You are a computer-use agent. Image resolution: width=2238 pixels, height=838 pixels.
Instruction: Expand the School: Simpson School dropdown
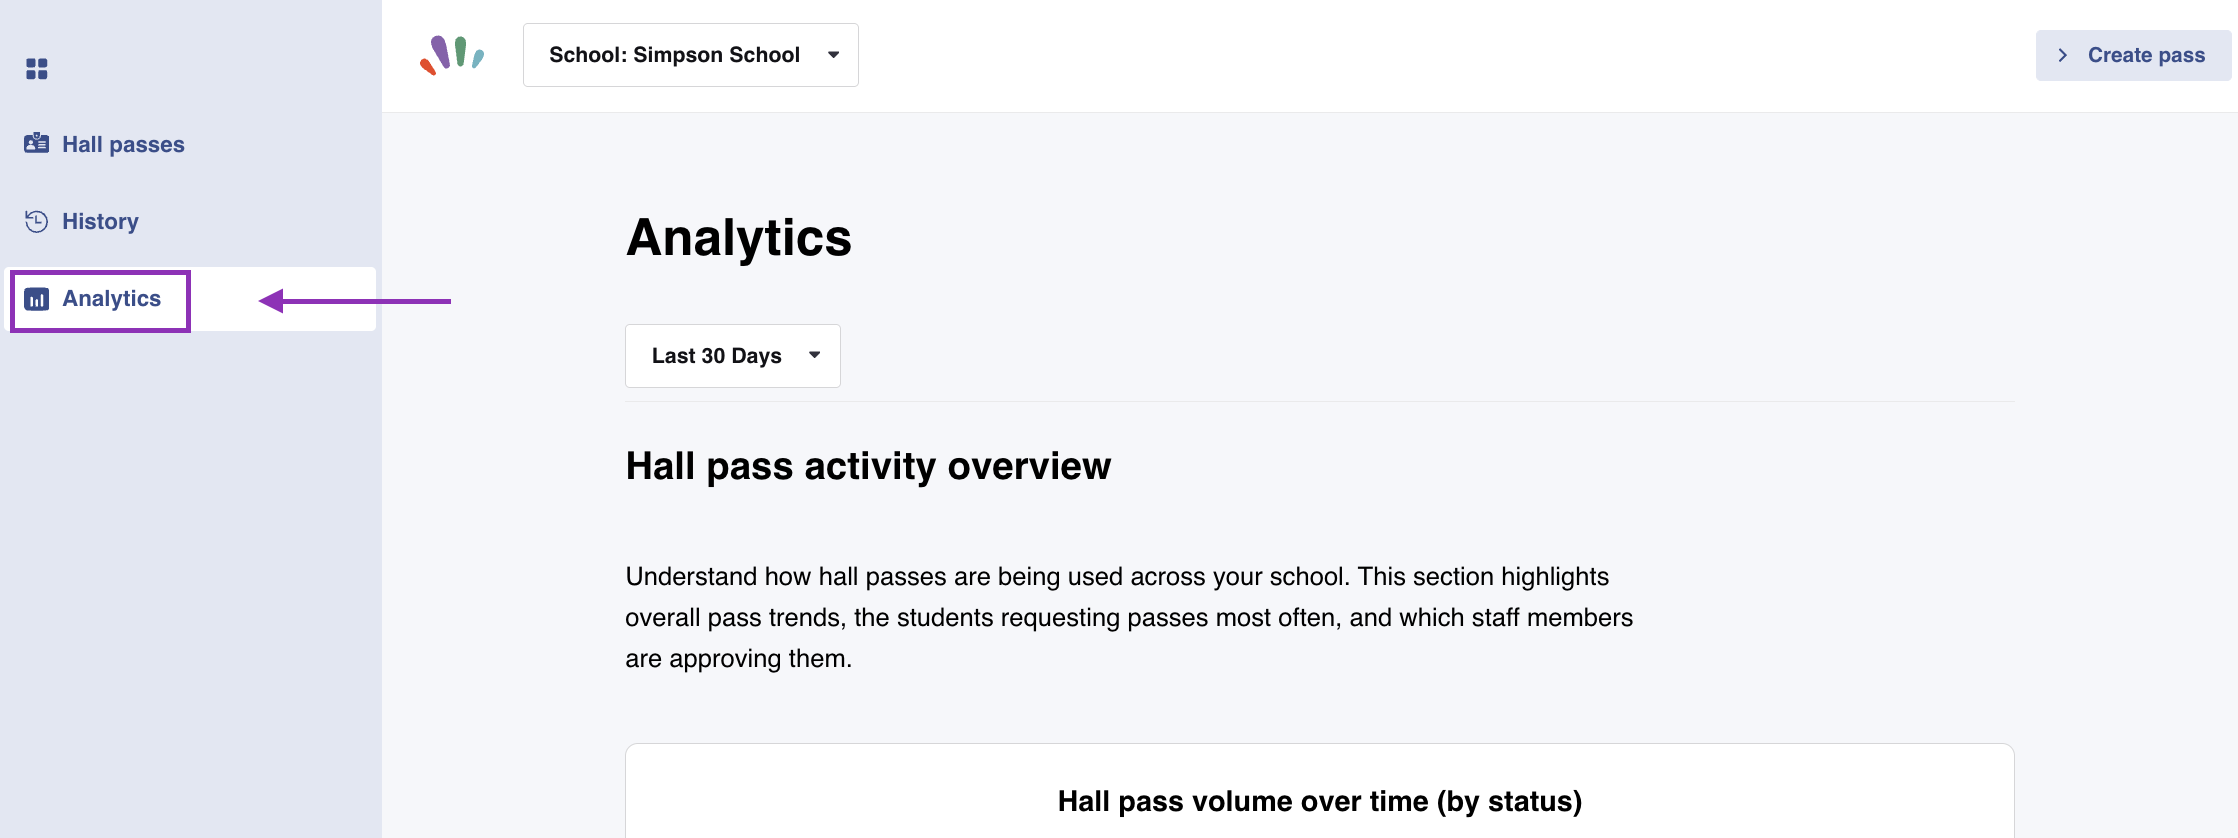[x=691, y=55]
